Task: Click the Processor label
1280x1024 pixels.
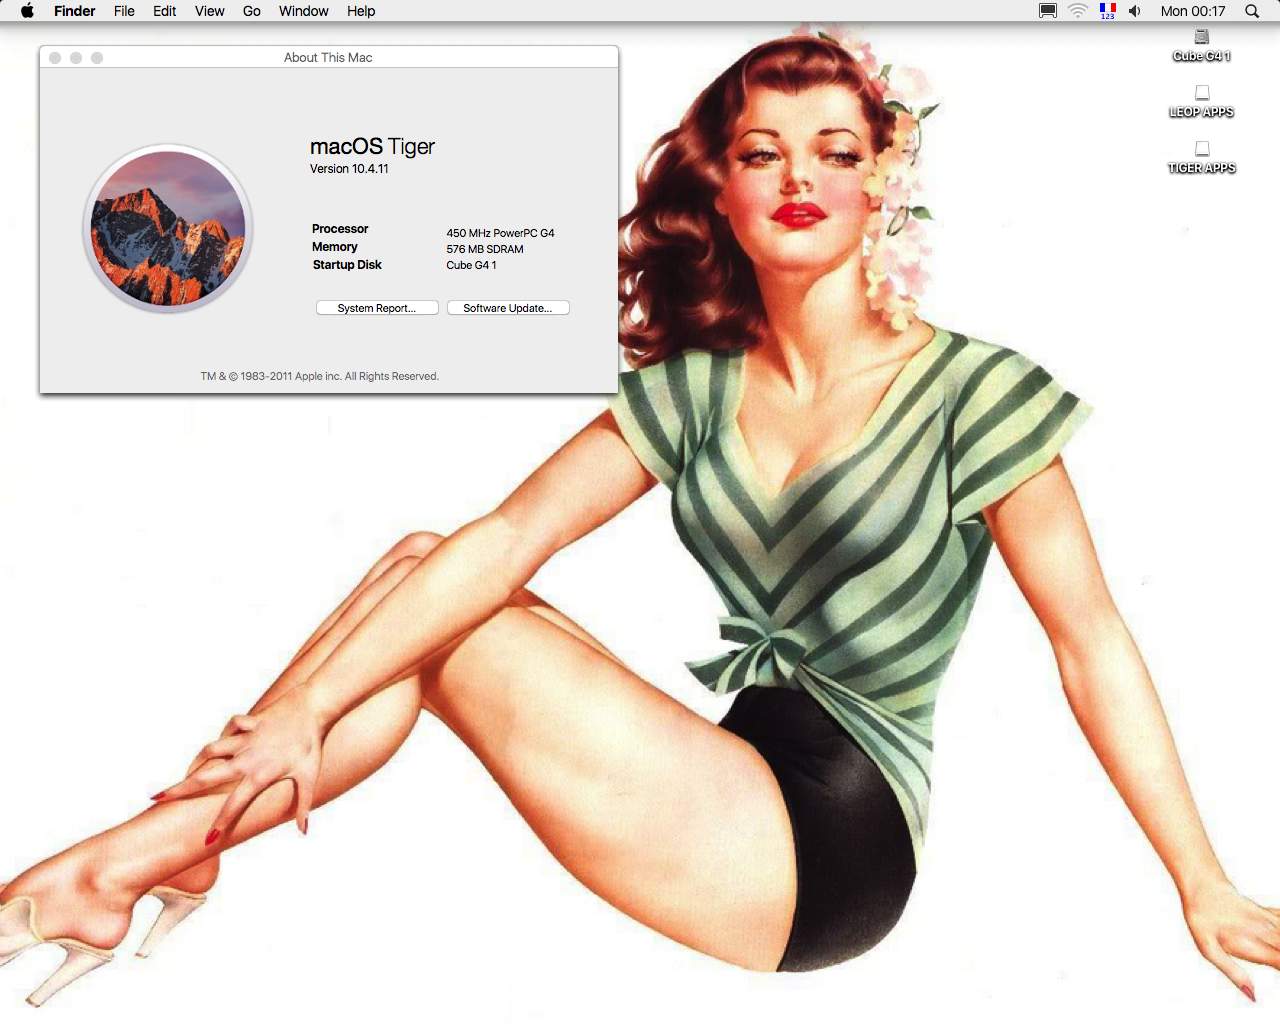Action: [x=340, y=229]
